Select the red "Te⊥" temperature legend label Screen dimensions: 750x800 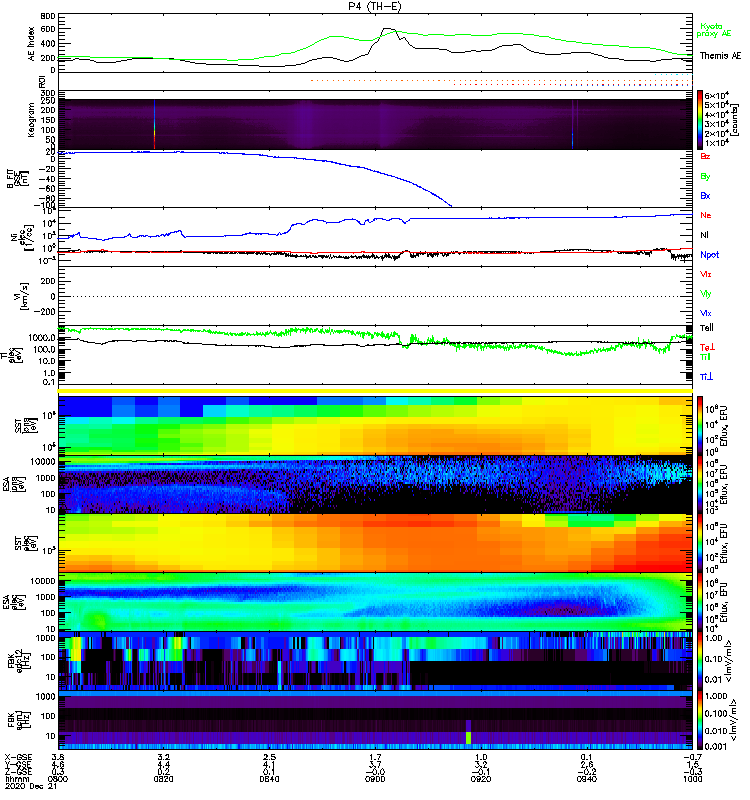708,347
